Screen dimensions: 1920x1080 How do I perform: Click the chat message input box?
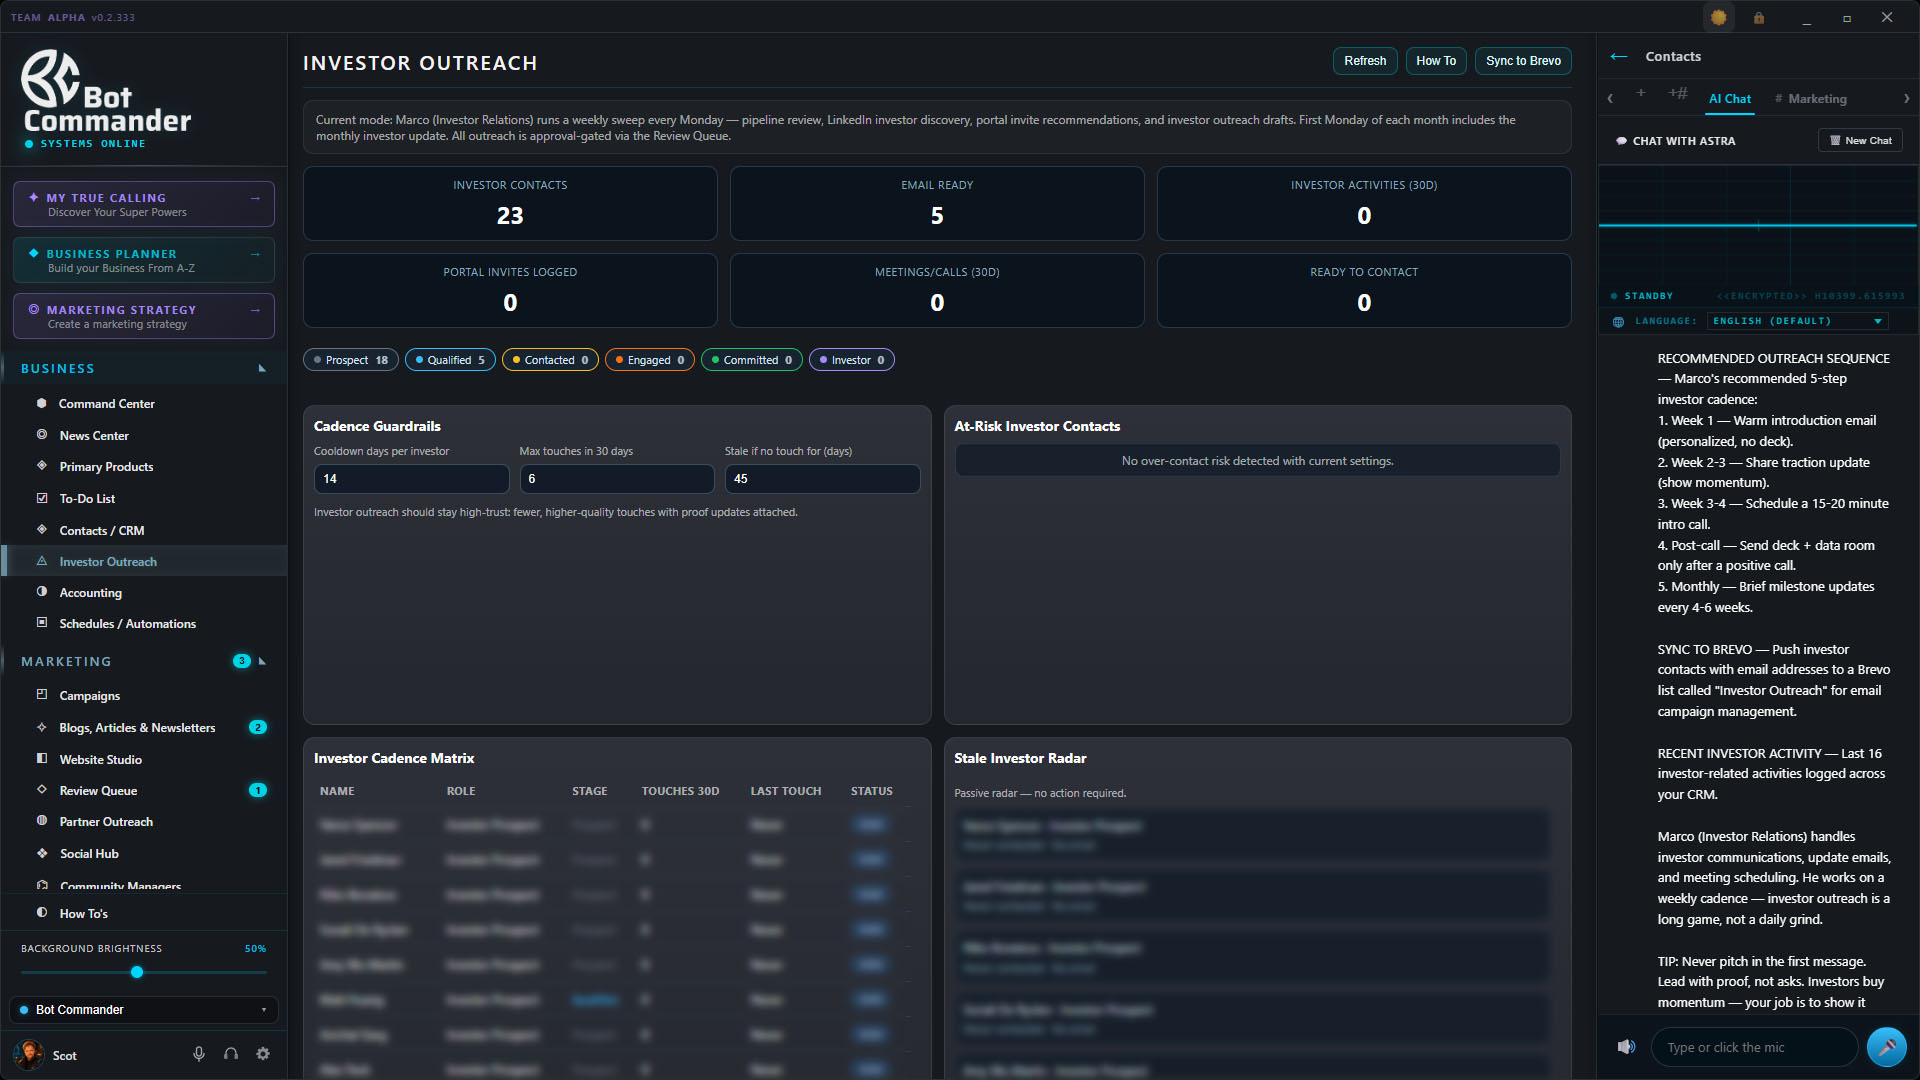1754,1047
